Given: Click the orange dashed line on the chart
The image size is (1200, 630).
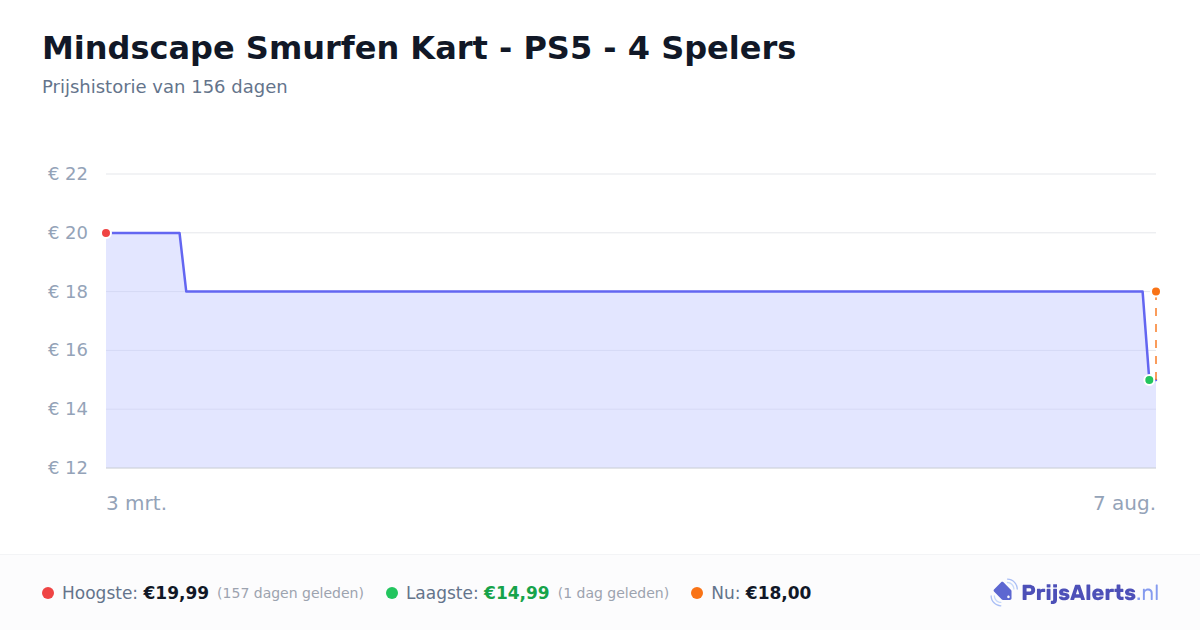Looking at the screenshot, I should [1156, 336].
